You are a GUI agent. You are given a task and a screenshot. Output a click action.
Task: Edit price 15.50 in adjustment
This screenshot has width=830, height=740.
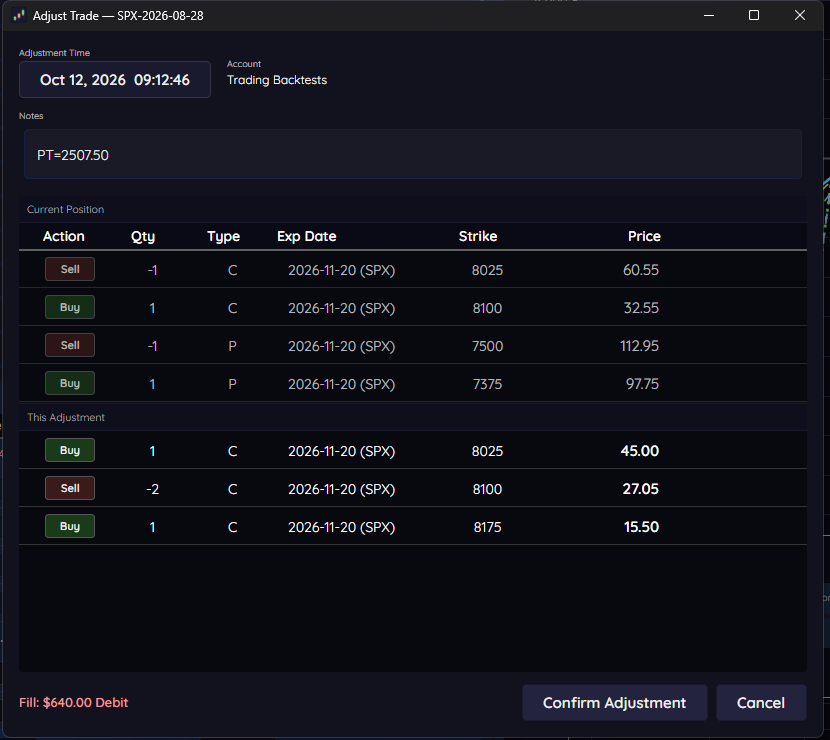(641, 527)
